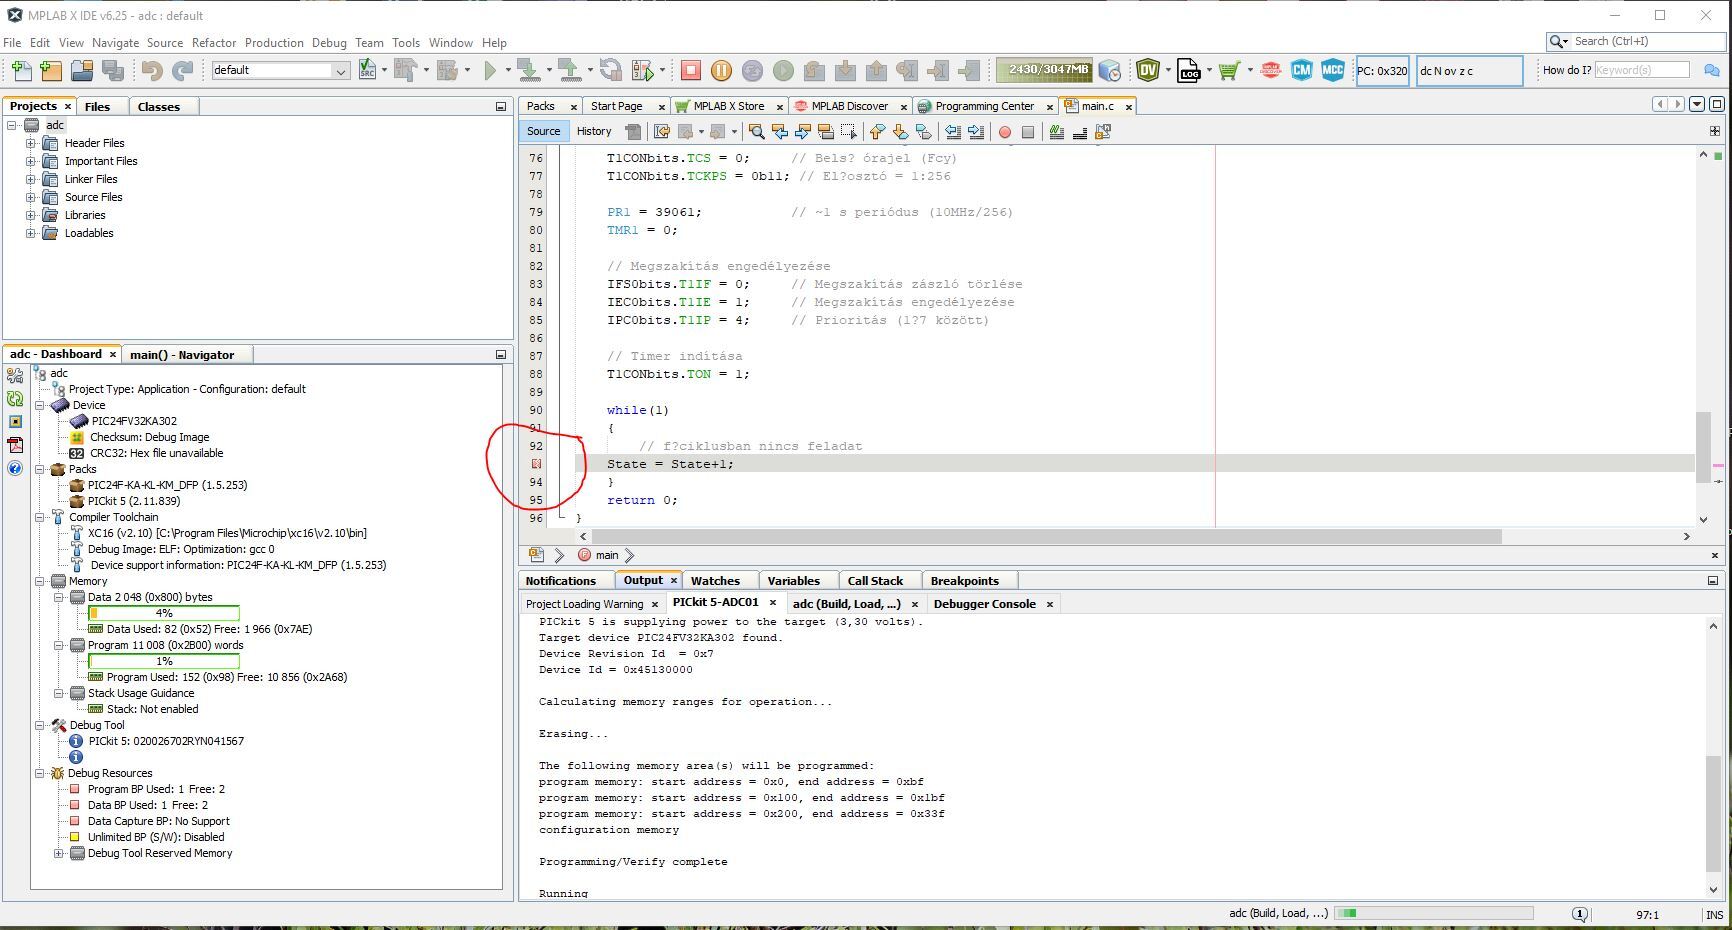Open the project properties wrench in Dashboard
Image resolution: width=1732 pixels, height=930 pixels.
pos(15,376)
